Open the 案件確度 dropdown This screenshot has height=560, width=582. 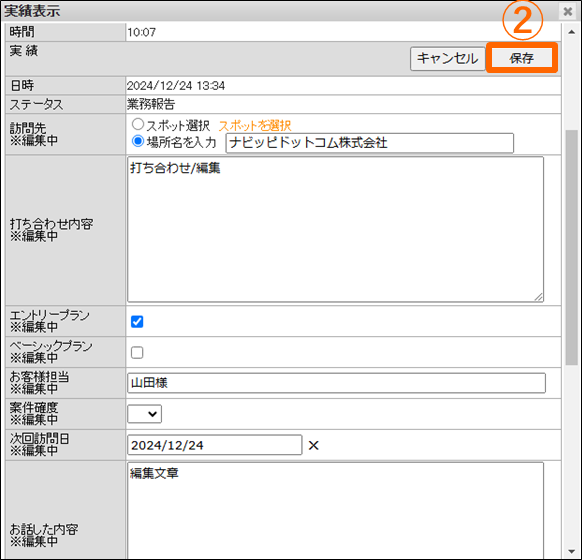pos(144,413)
